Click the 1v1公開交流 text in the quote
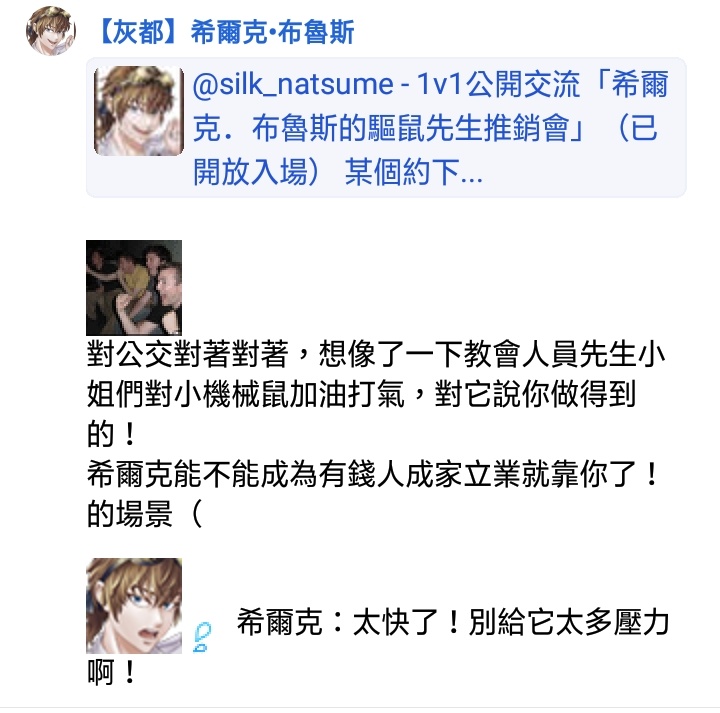 (498, 84)
